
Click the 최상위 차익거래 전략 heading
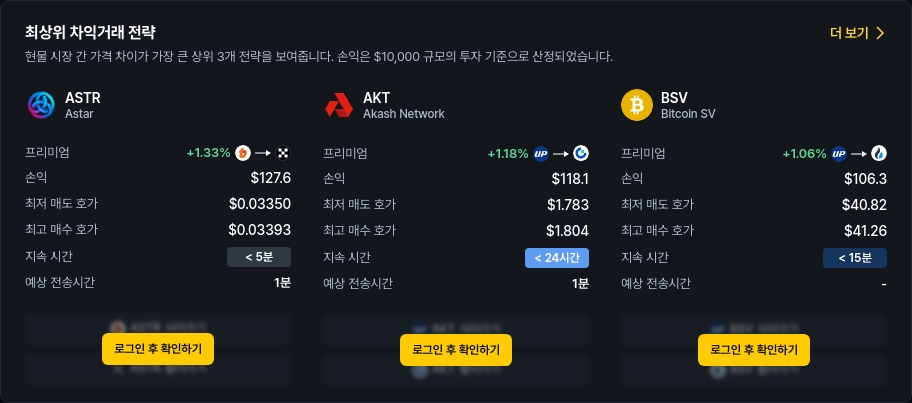point(90,32)
